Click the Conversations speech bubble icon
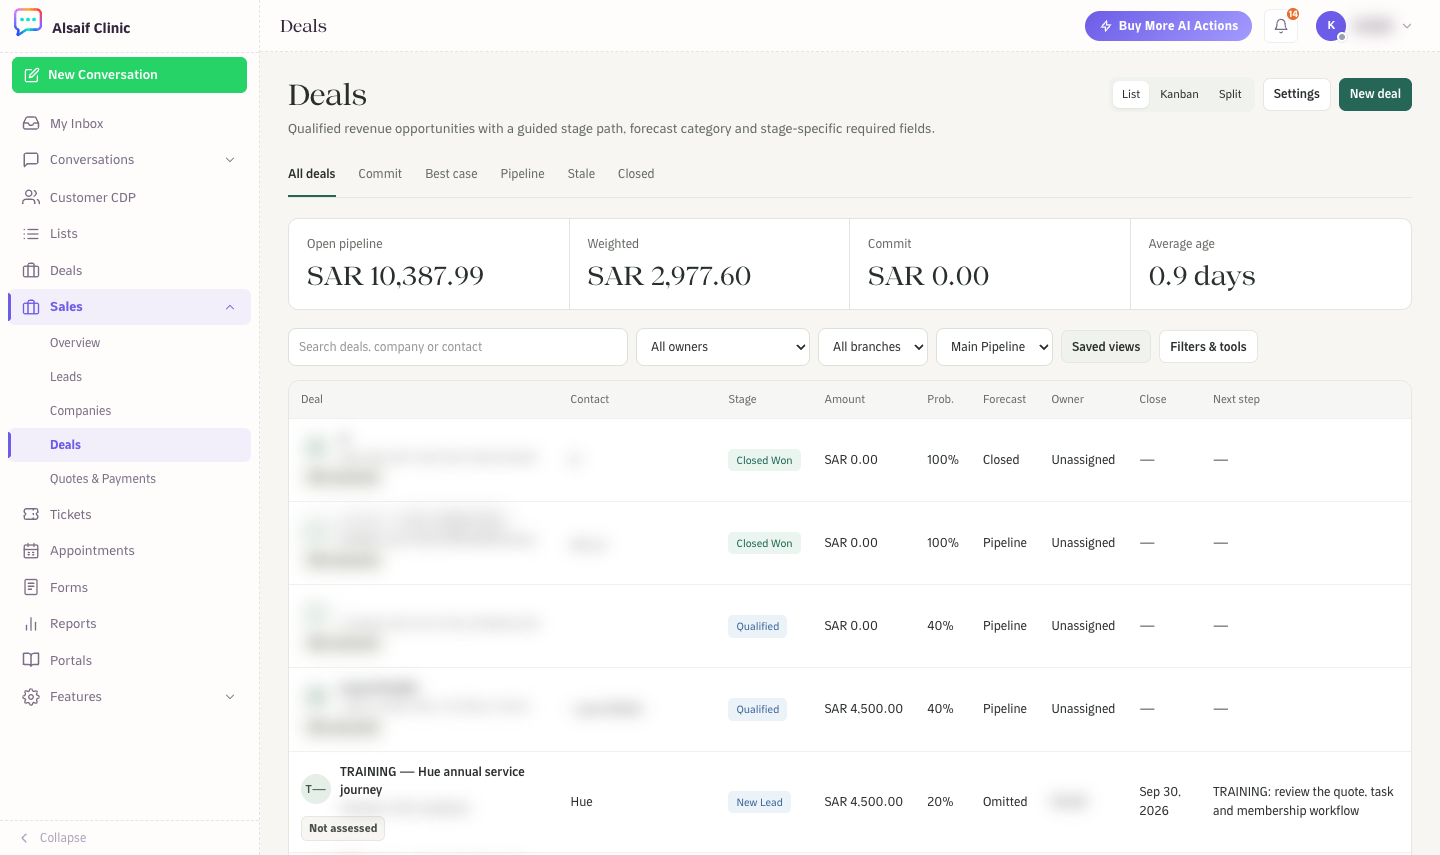 click(31, 159)
